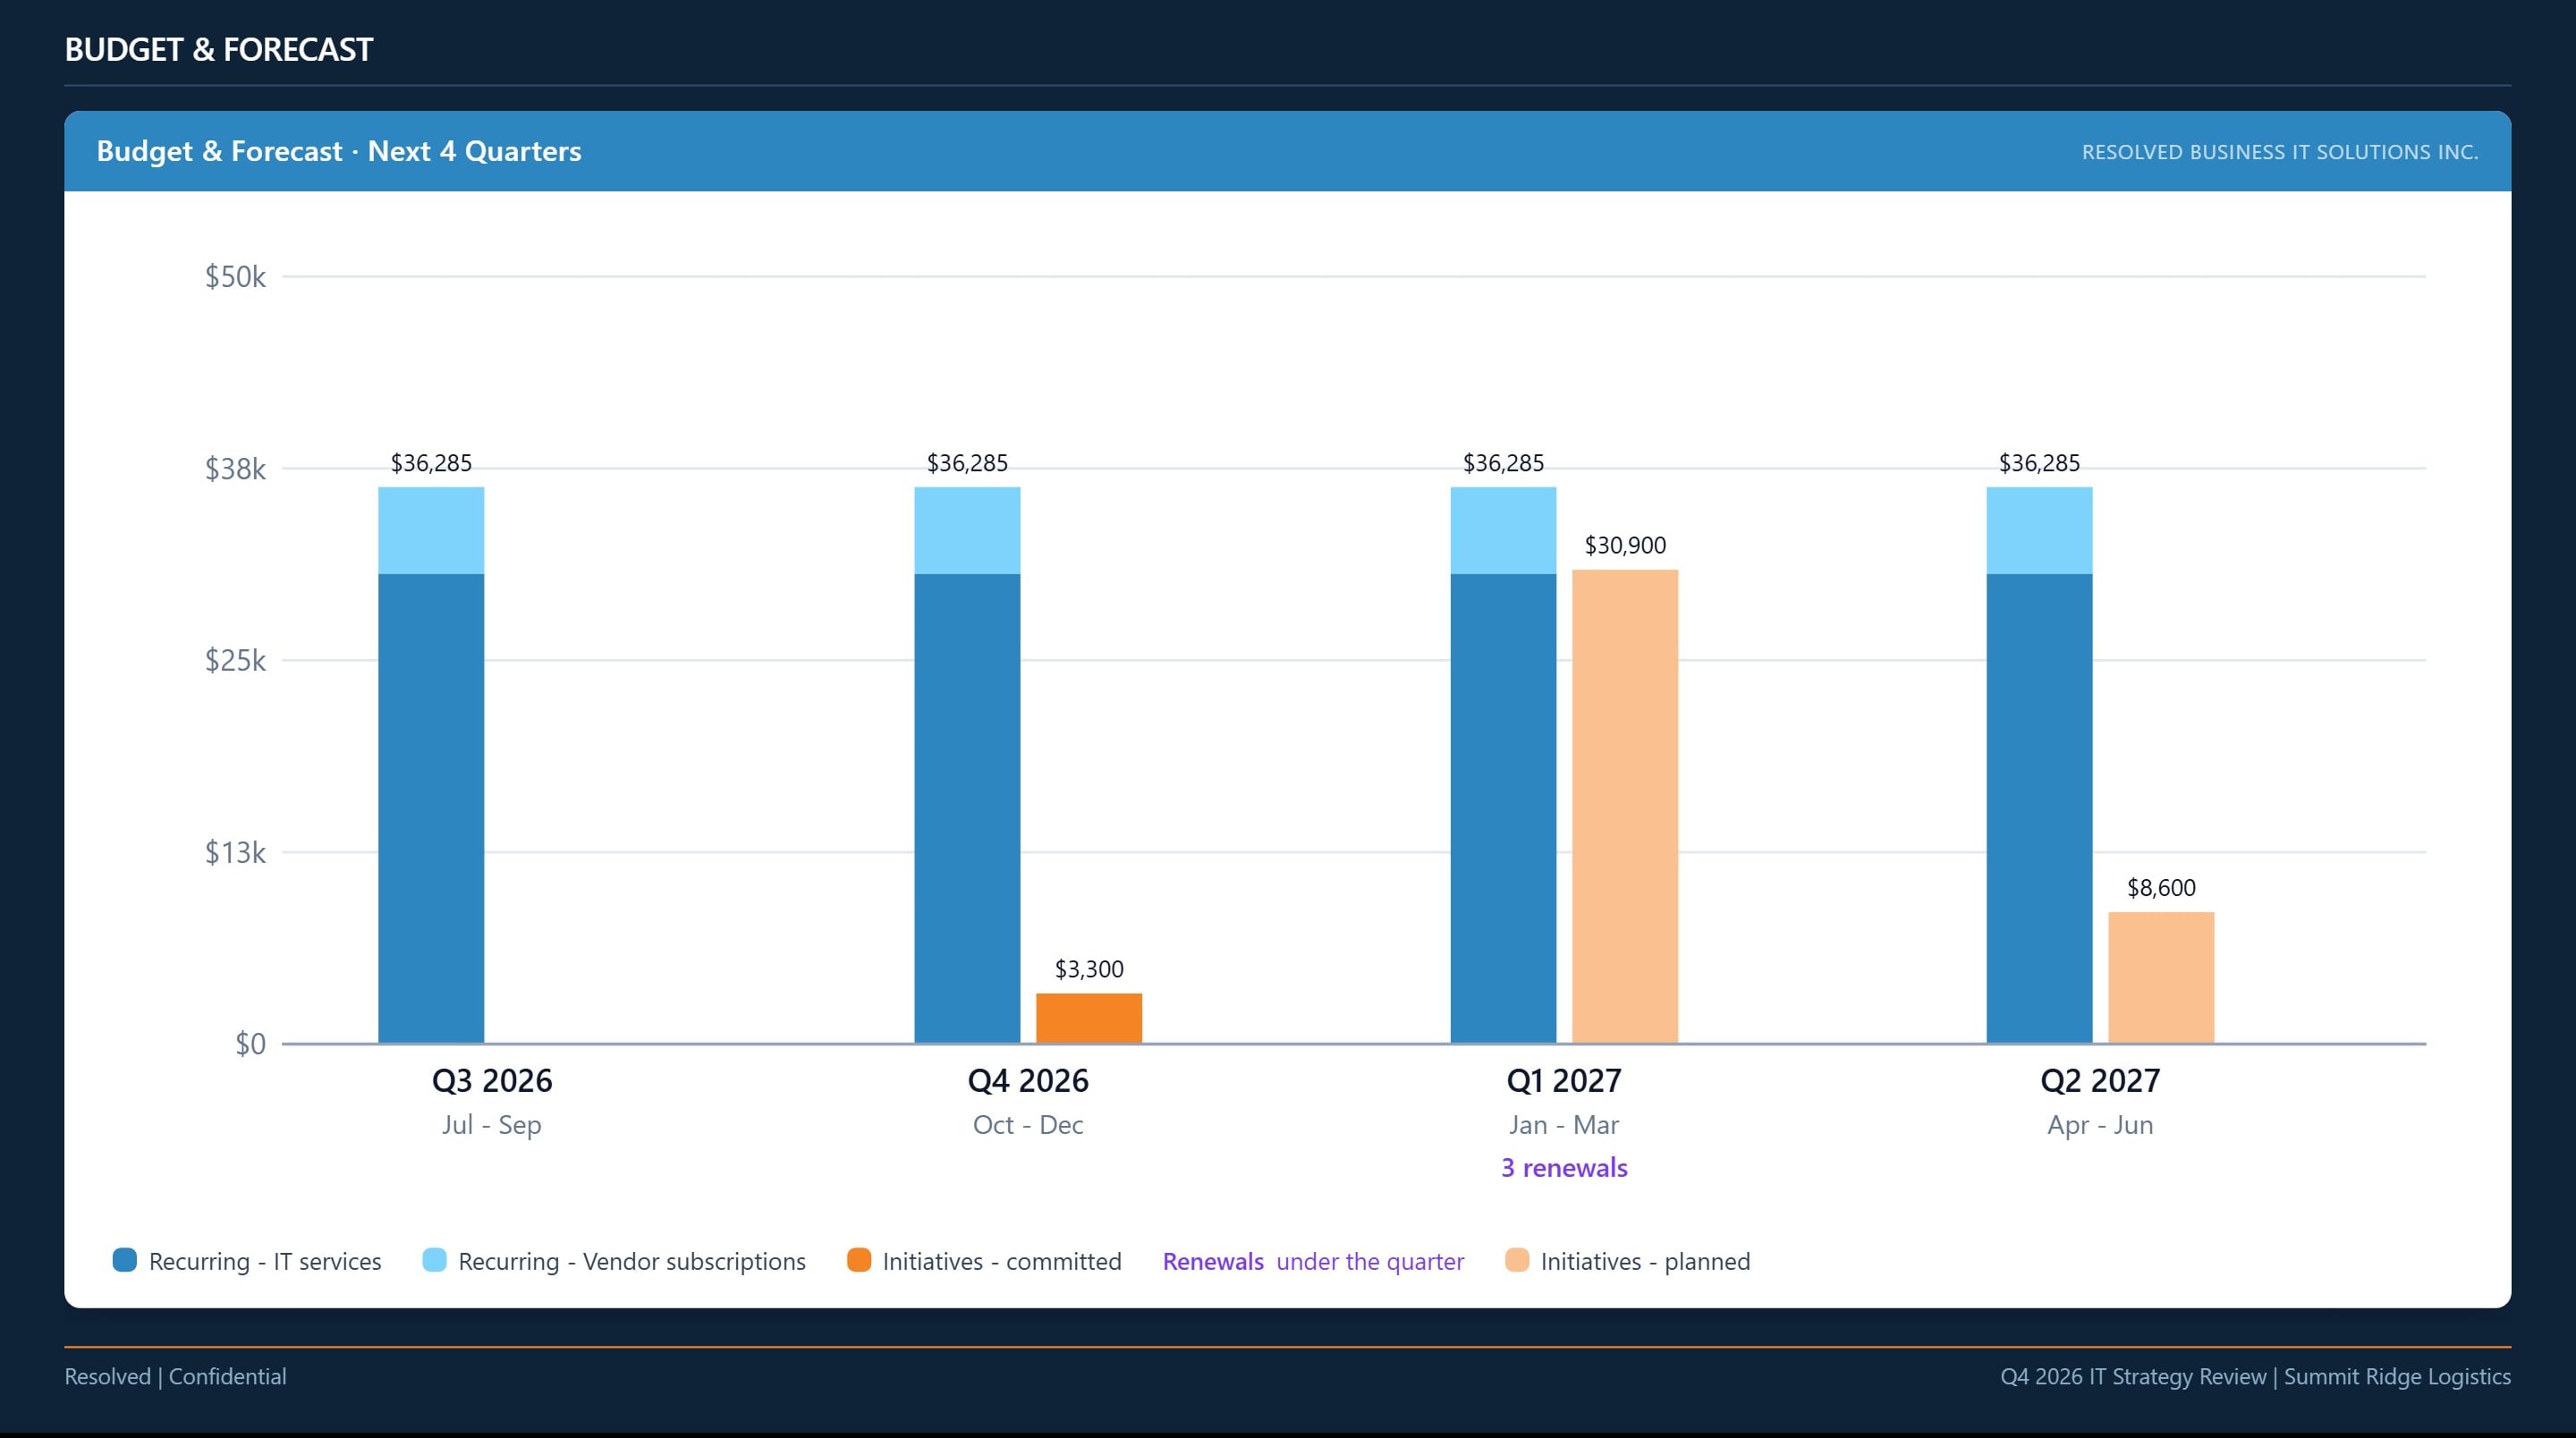Viewport: 2576px width, 1438px height.
Task: Click the '$3,300' value label
Action: (1089, 968)
